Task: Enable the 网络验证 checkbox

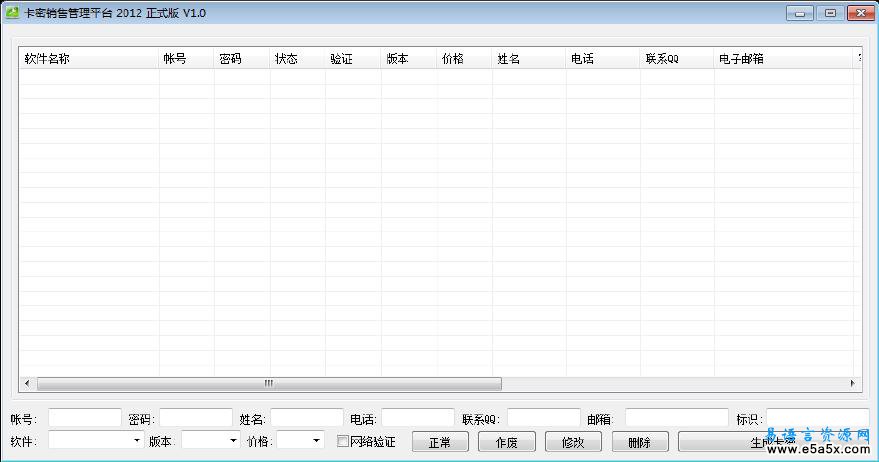Action: (x=343, y=441)
